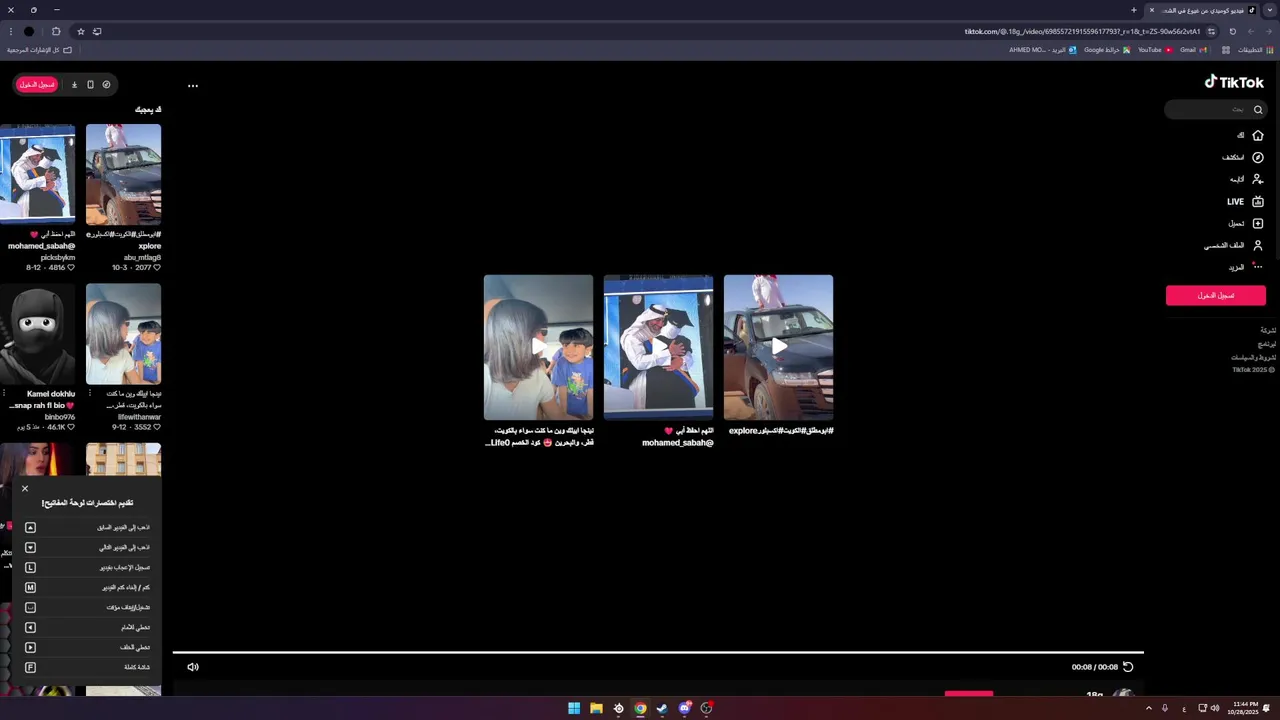
Task: Open the Company footer link
Action: point(1268,330)
